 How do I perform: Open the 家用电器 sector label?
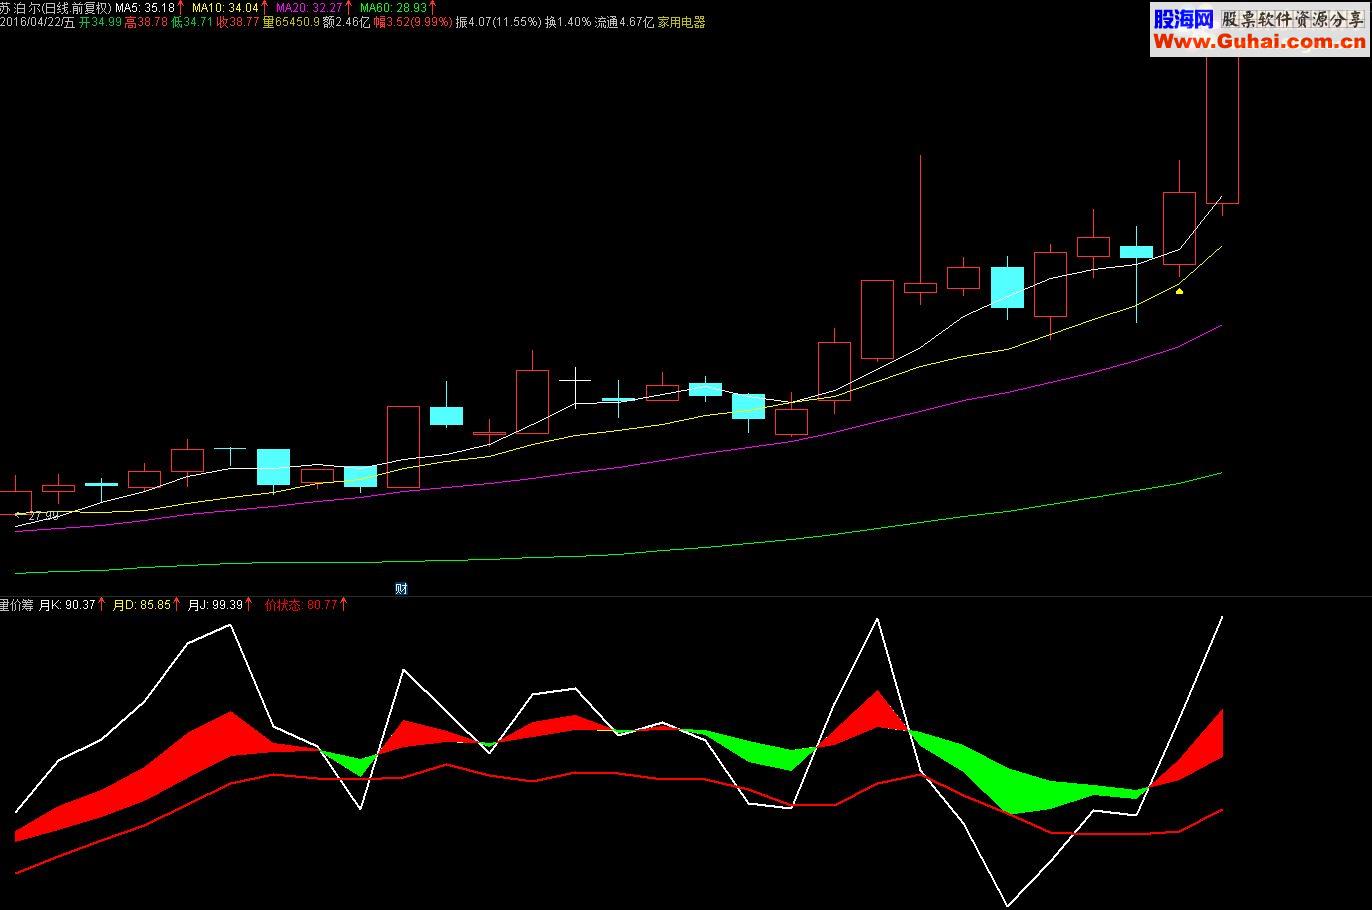tap(681, 22)
